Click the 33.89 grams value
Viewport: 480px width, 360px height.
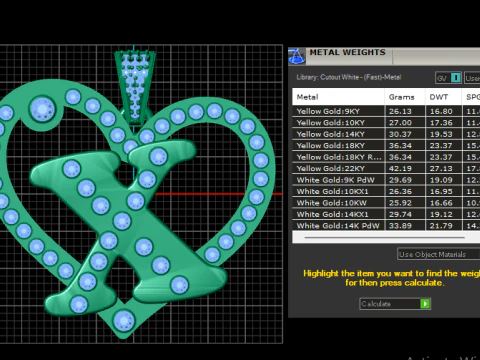(400, 226)
